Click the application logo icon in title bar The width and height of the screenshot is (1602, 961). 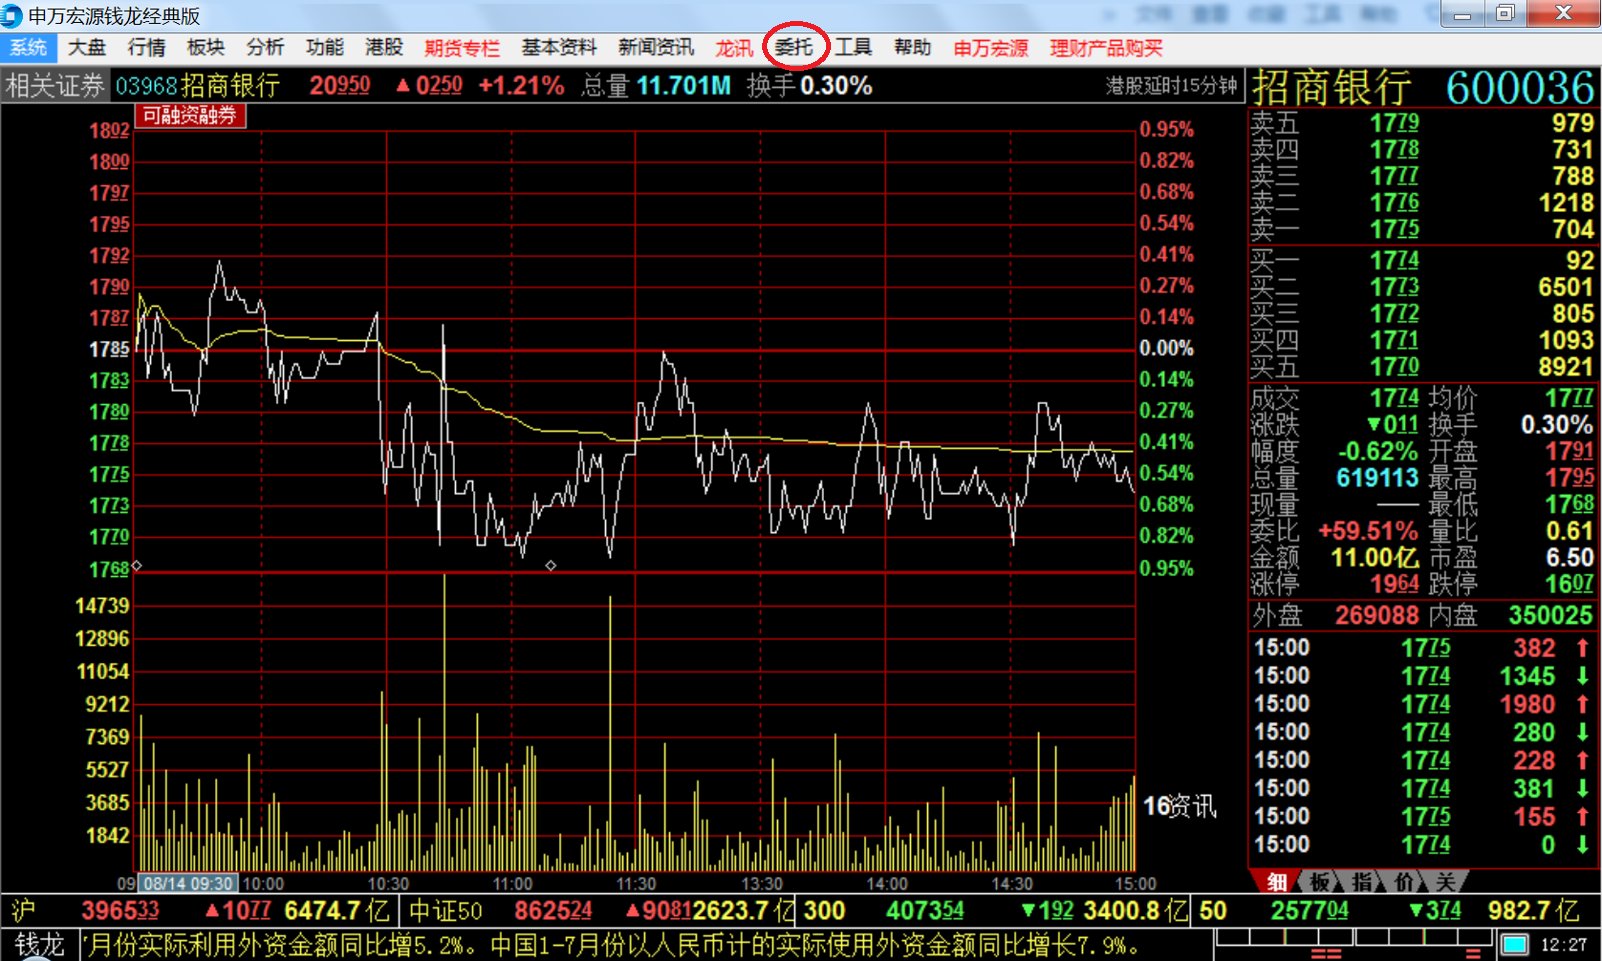(12, 15)
